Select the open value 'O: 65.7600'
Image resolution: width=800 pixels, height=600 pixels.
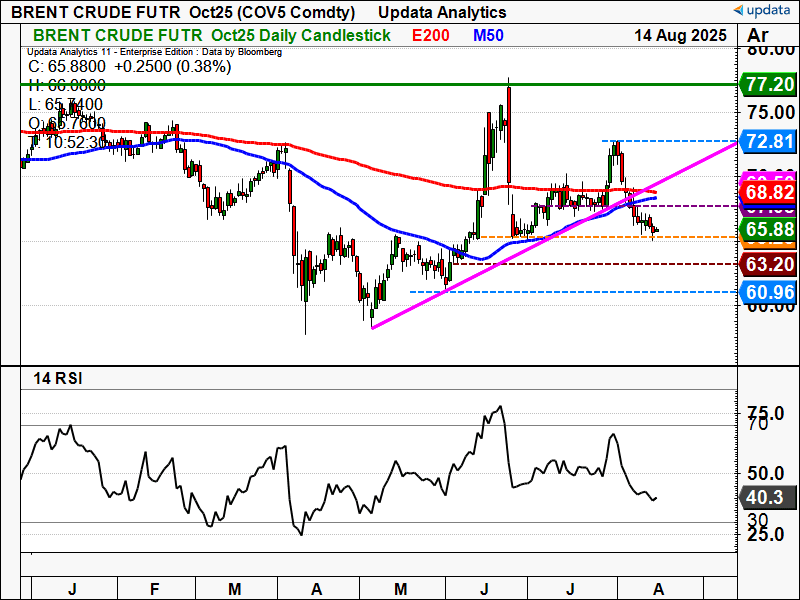[67, 123]
